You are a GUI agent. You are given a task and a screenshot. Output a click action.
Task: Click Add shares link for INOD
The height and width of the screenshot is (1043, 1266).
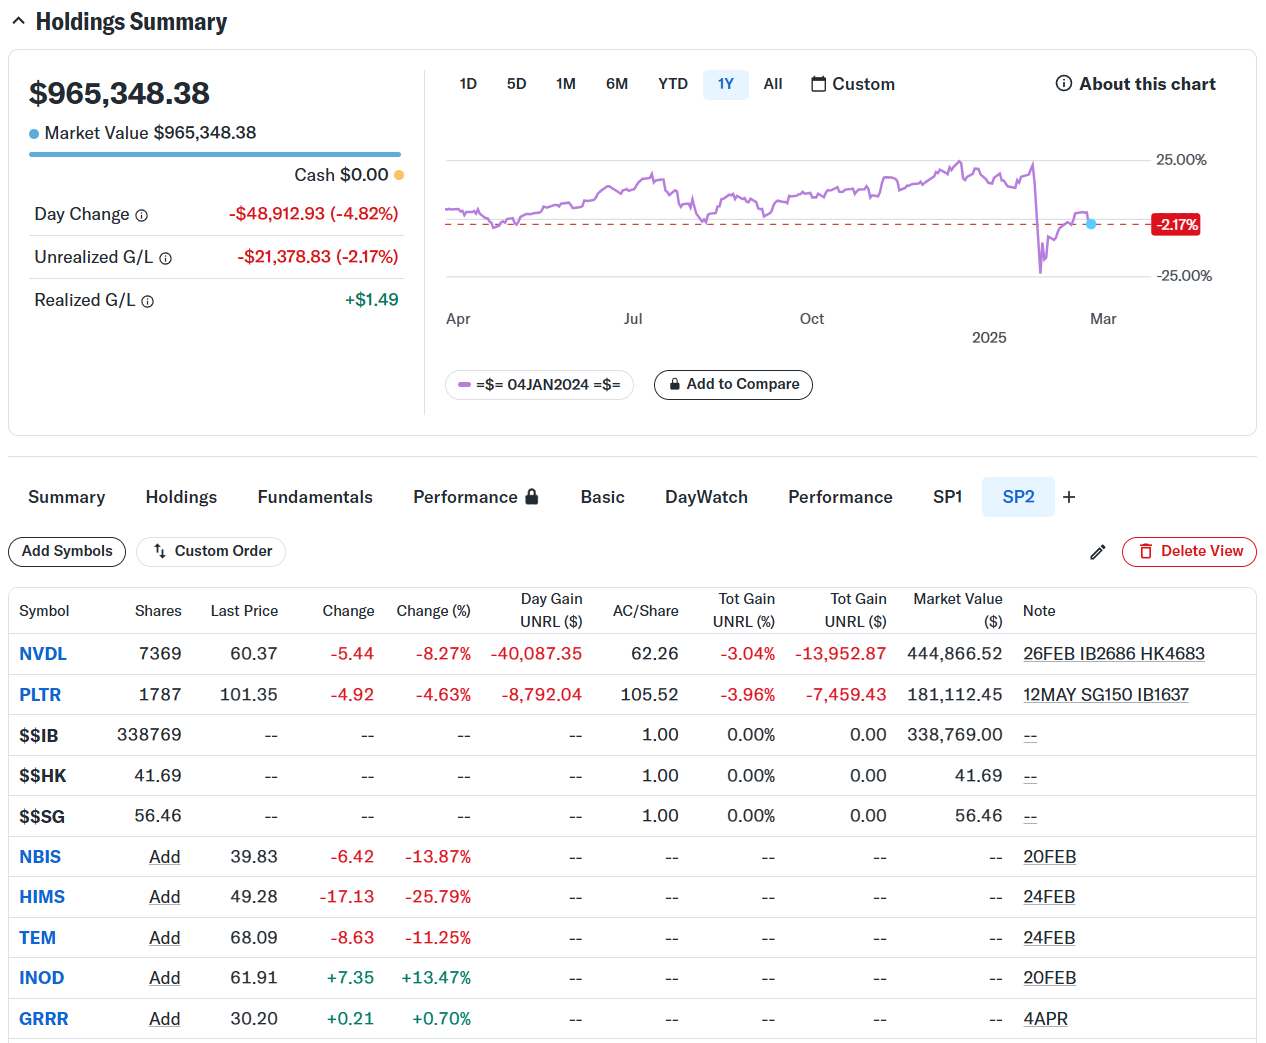point(165,978)
